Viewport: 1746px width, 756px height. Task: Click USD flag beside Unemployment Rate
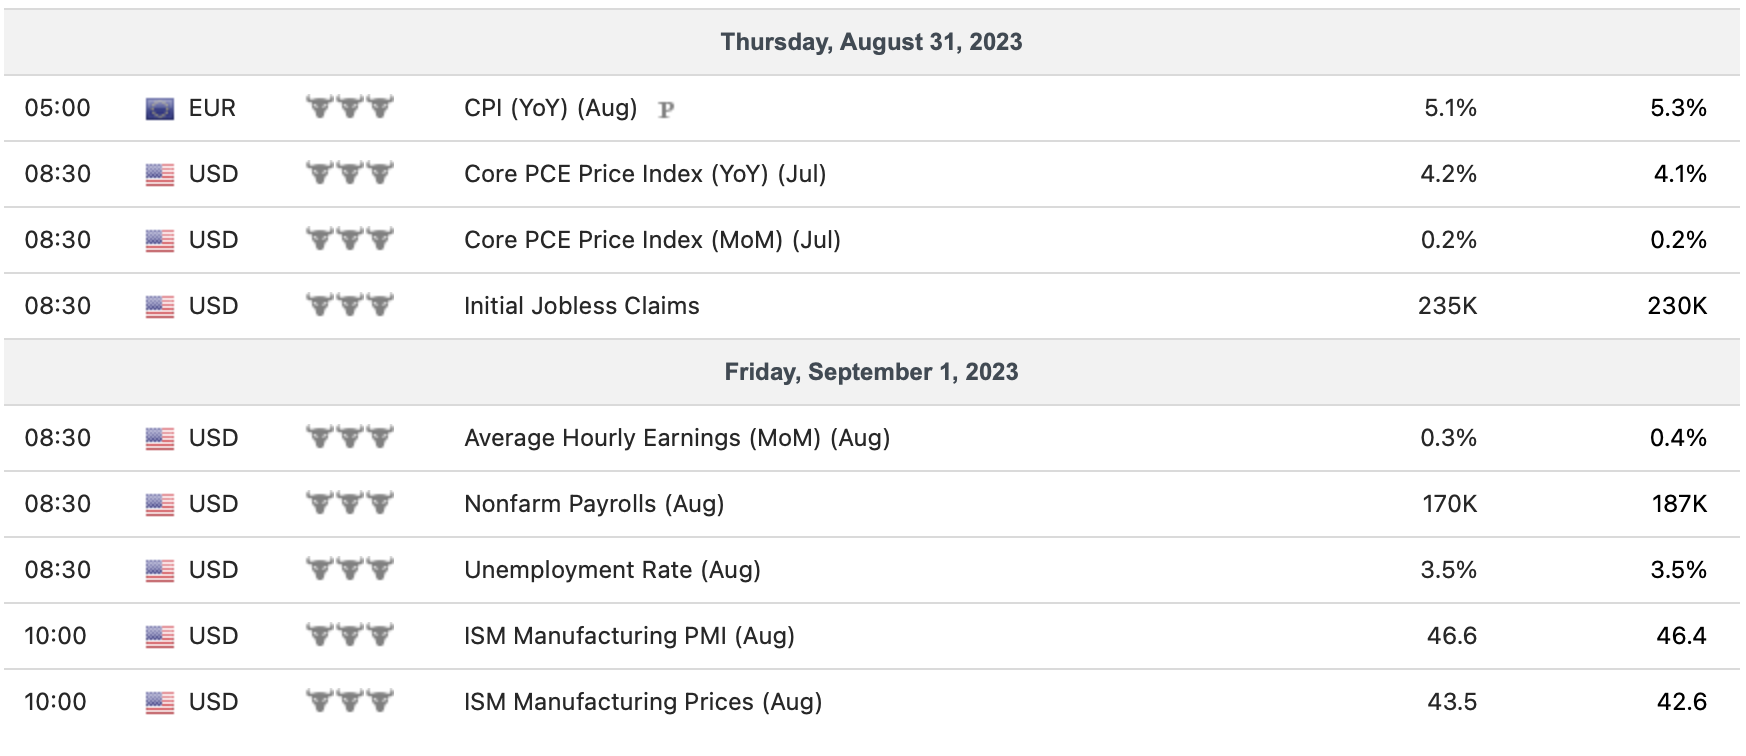[x=160, y=570]
